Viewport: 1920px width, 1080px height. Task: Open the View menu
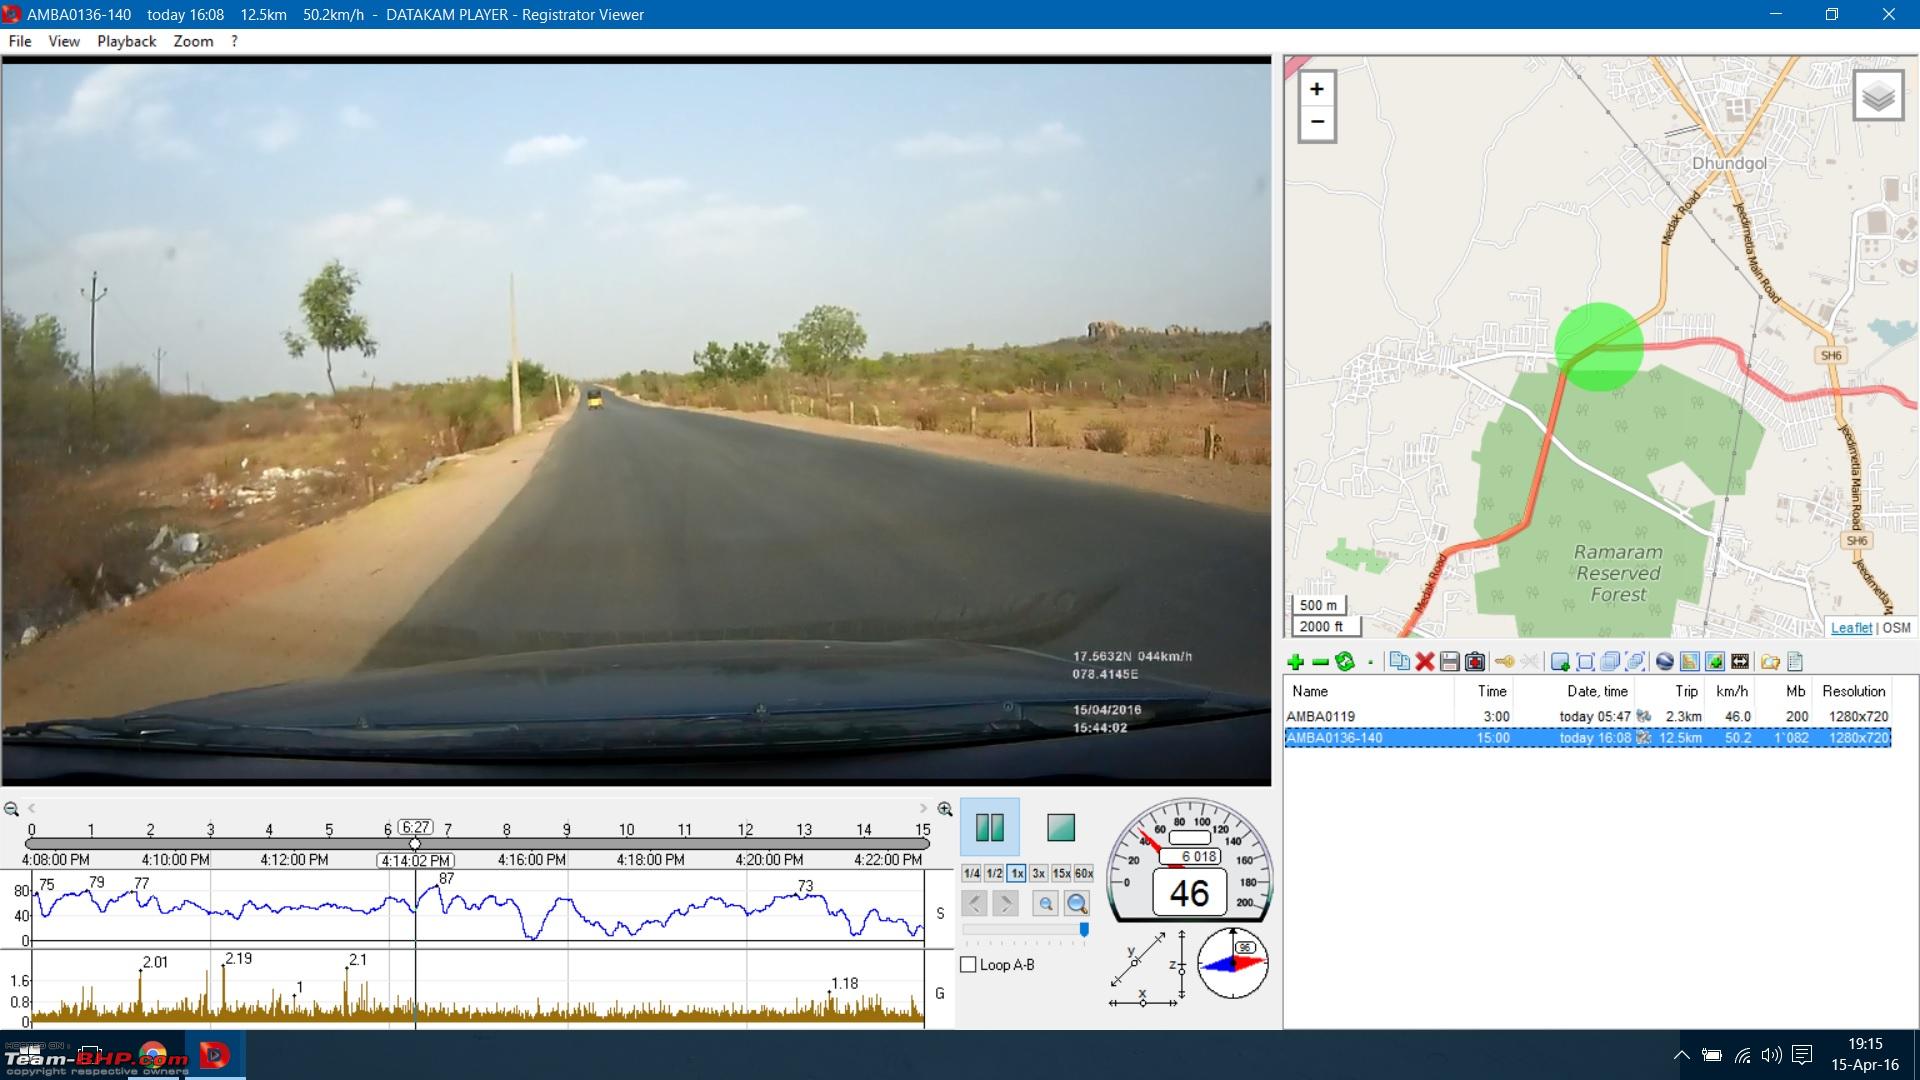(x=64, y=41)
